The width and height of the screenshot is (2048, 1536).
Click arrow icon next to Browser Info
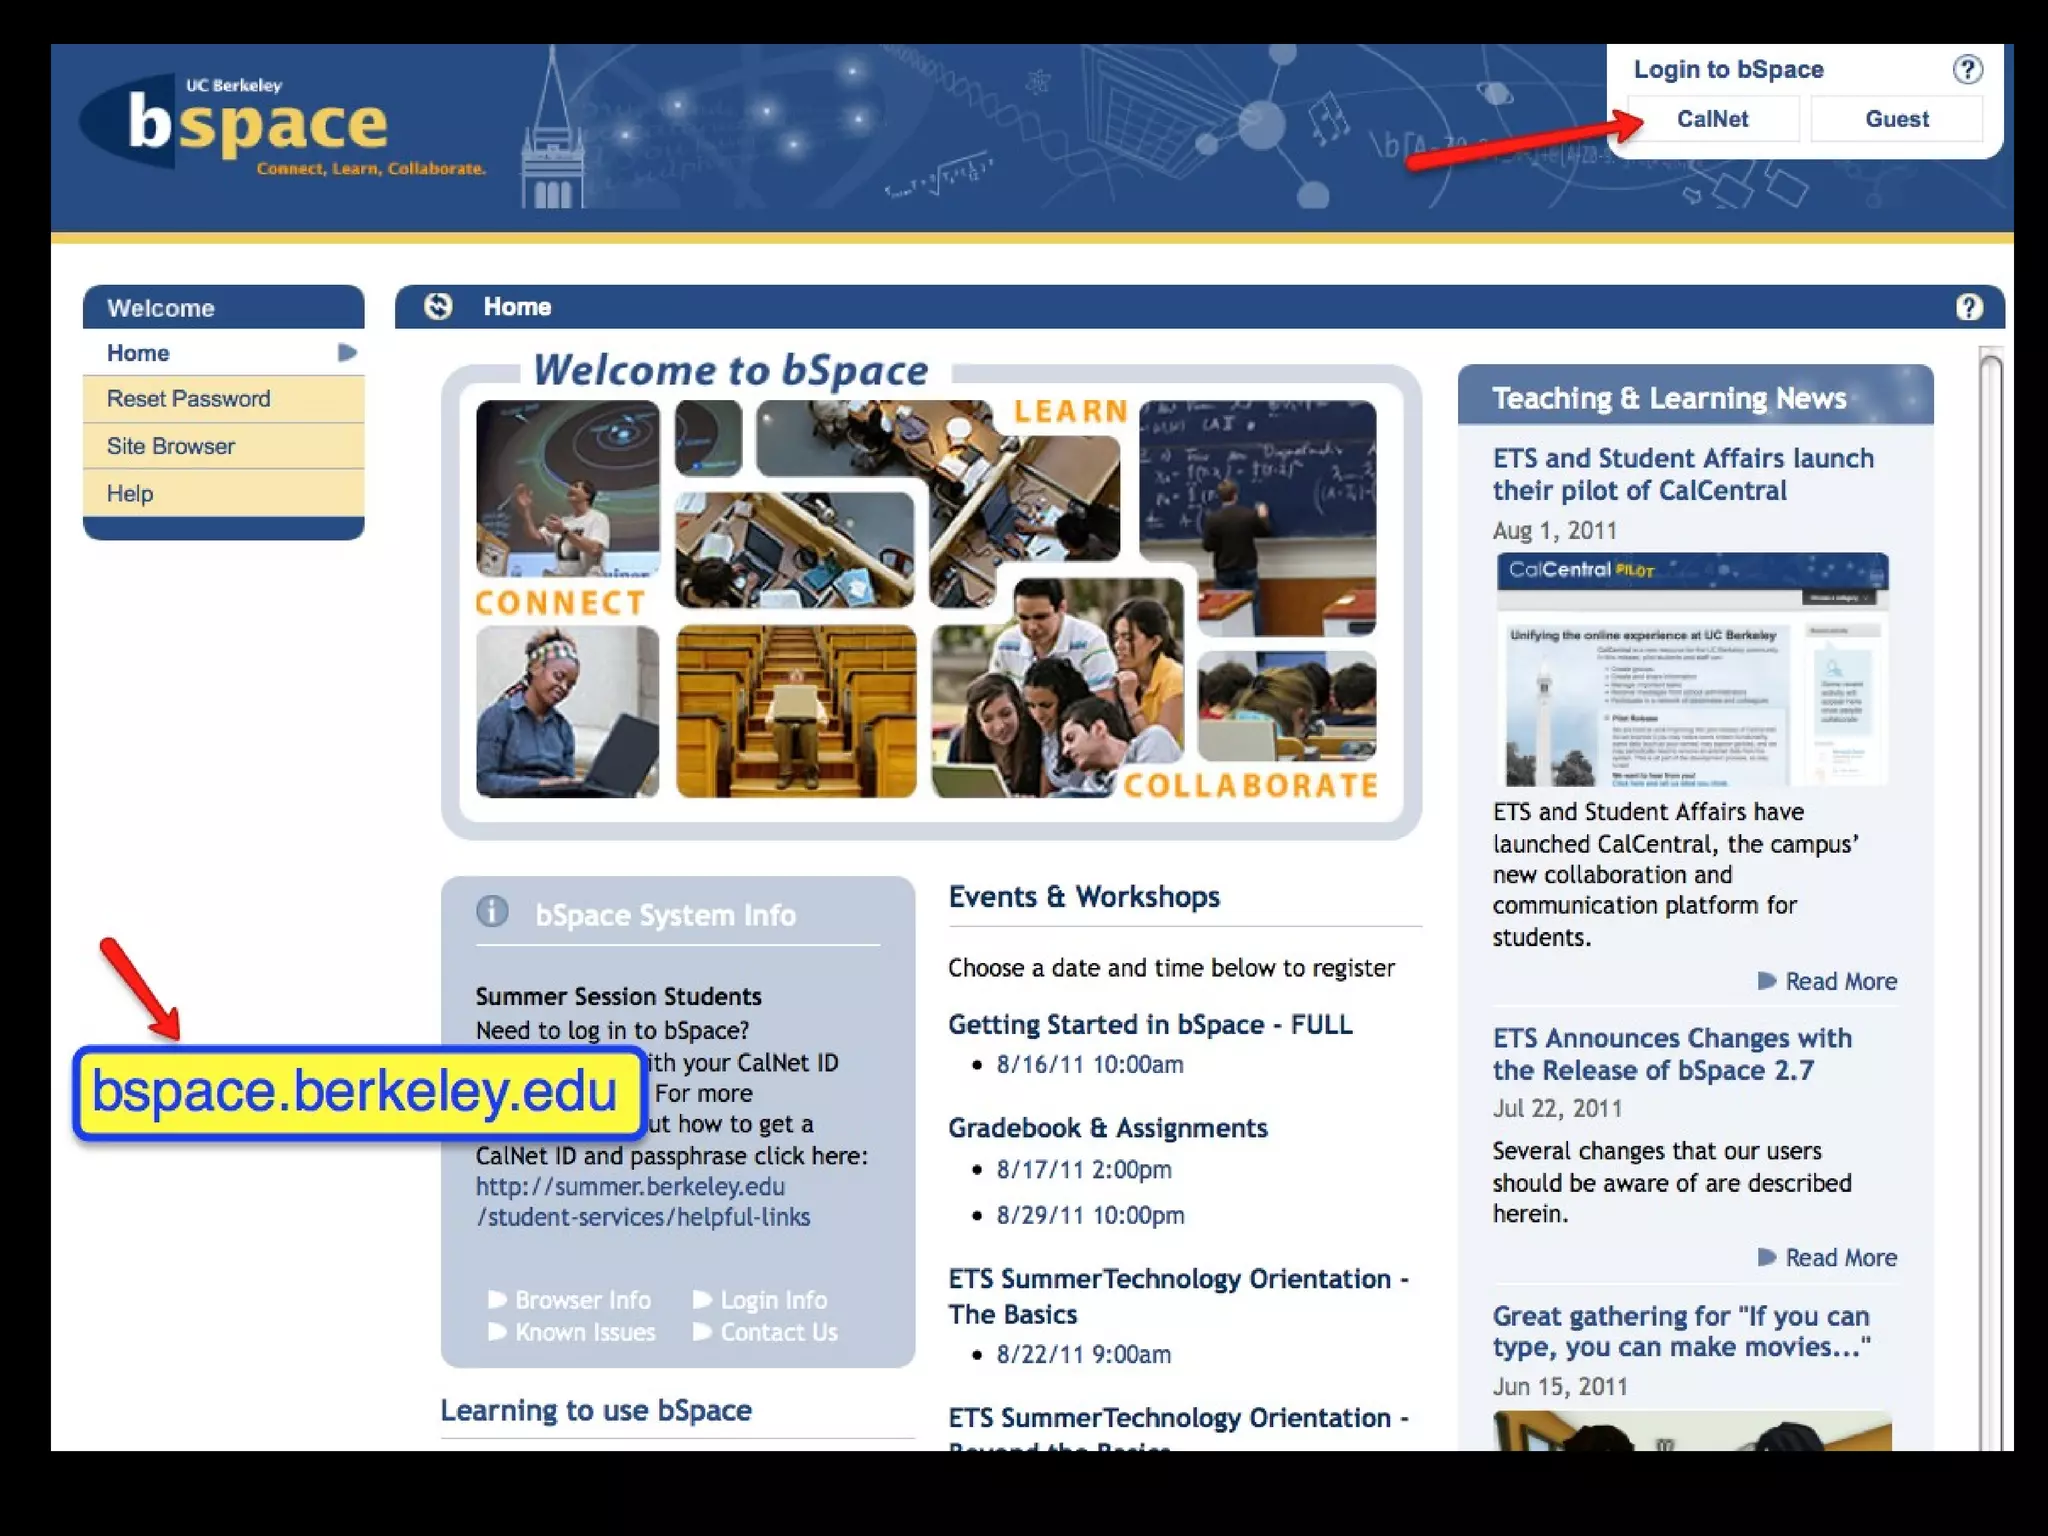pyautogui.click(x=497, y=1299)
